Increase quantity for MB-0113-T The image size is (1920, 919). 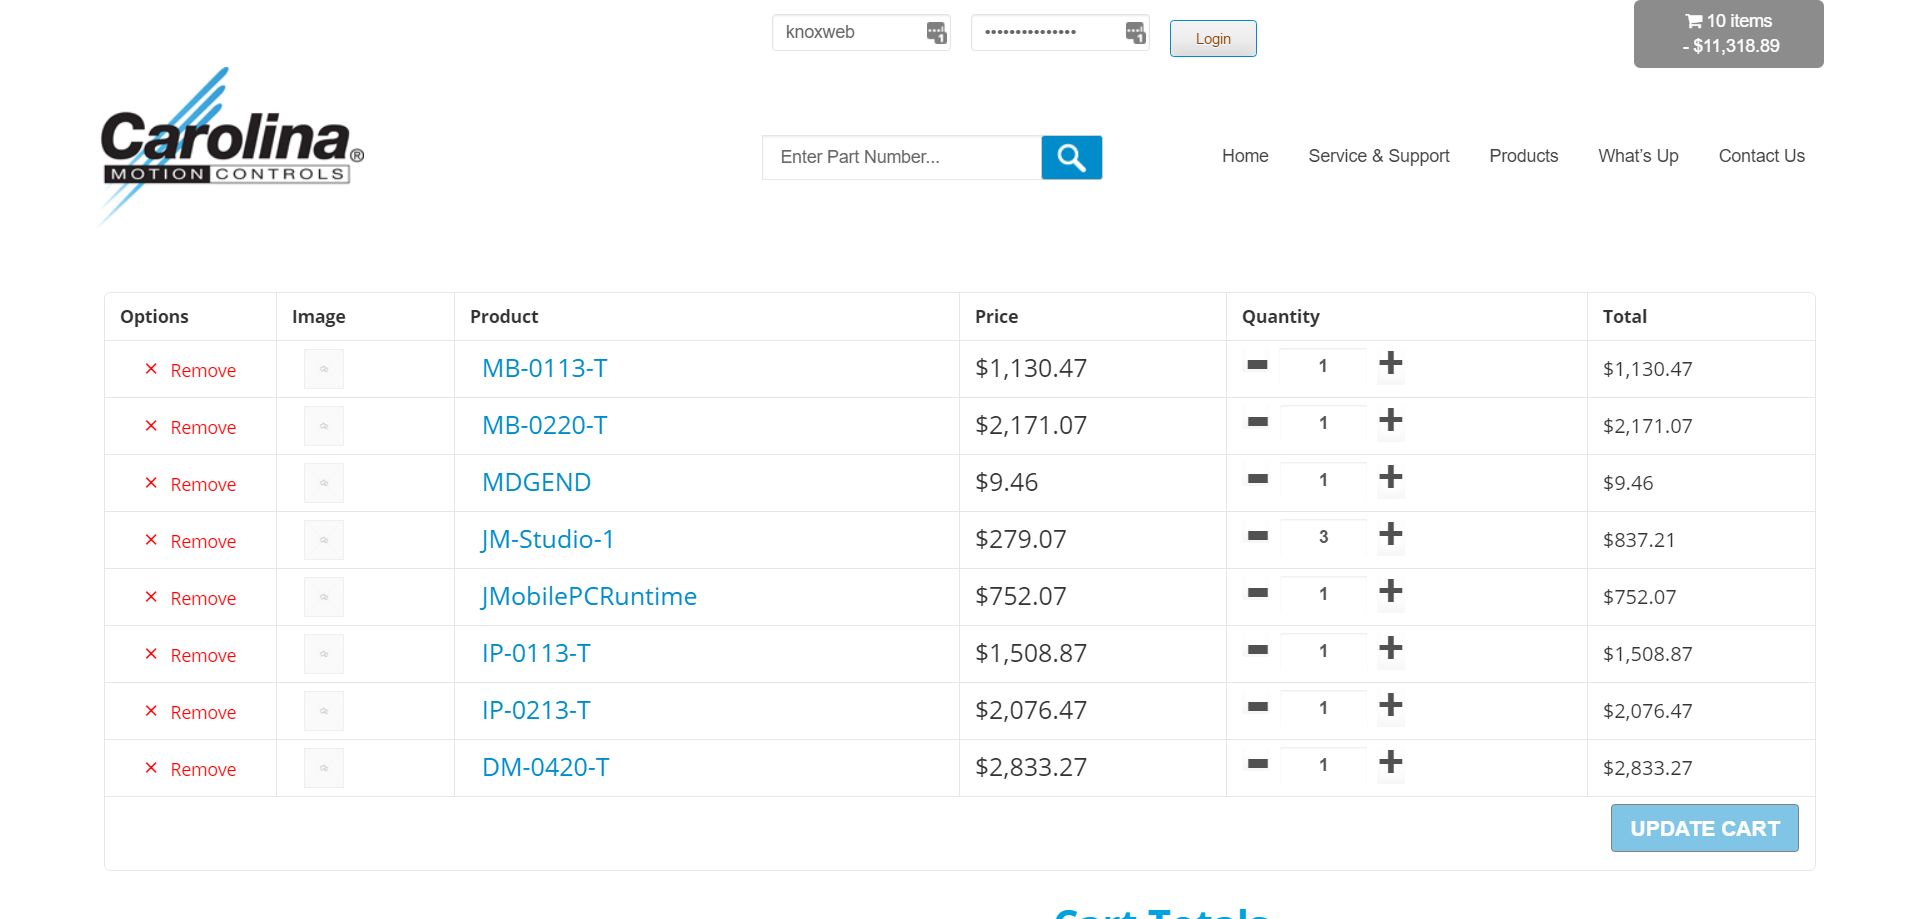point(1391,364)
